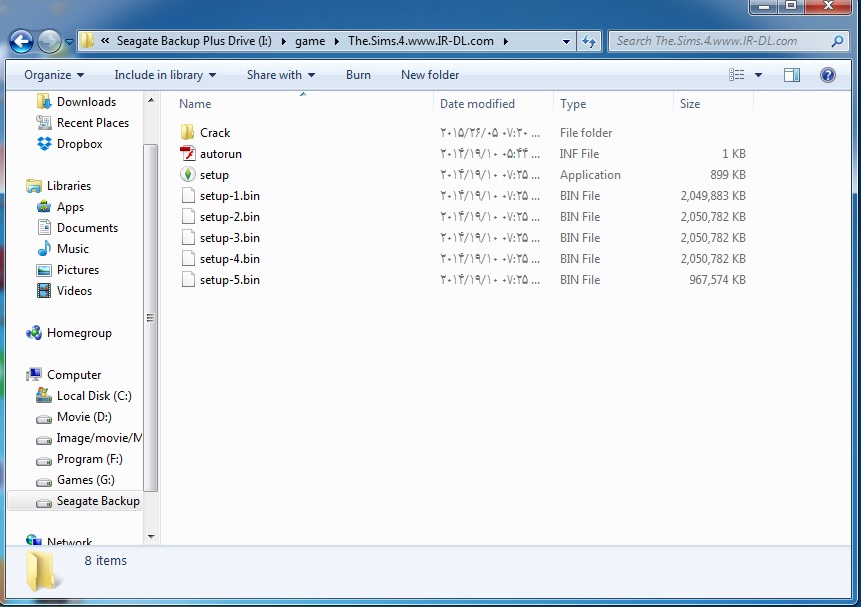Open the Share with menu
This screenshot has width=861, height=607.
pos(281,75)
